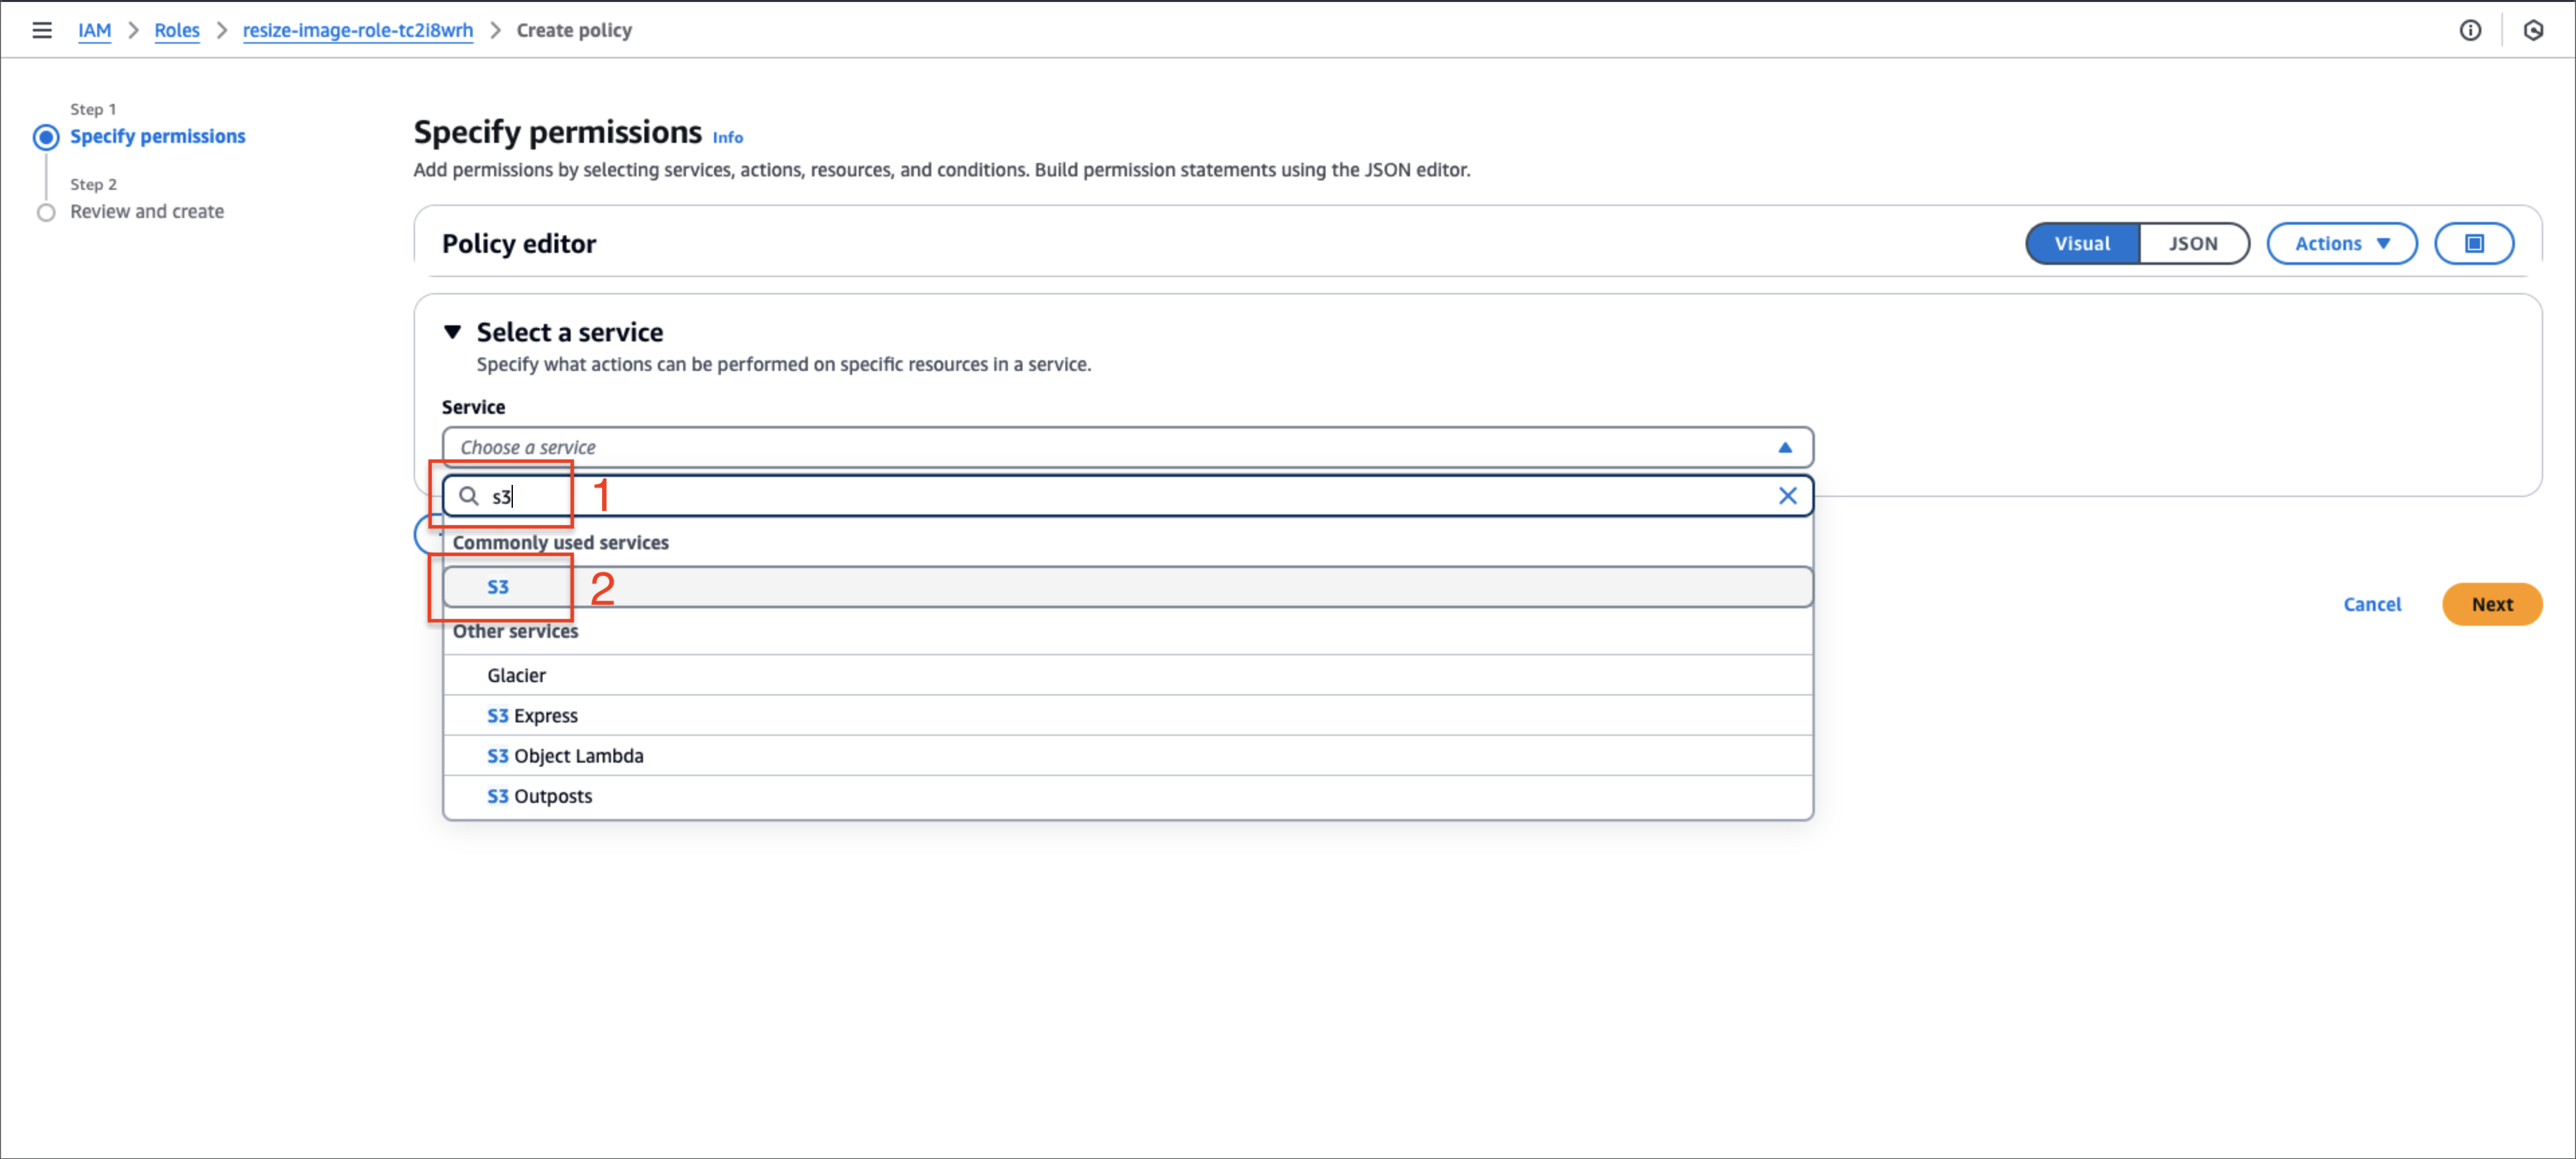This screenshot has width=2576, height=1159.
Task: Click the clear search field X icon
Action: (1789, 495)
